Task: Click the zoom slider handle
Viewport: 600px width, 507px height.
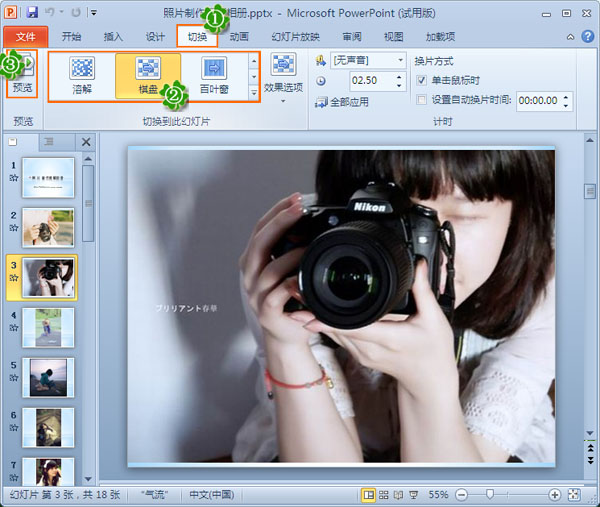Action: (489, 495)
